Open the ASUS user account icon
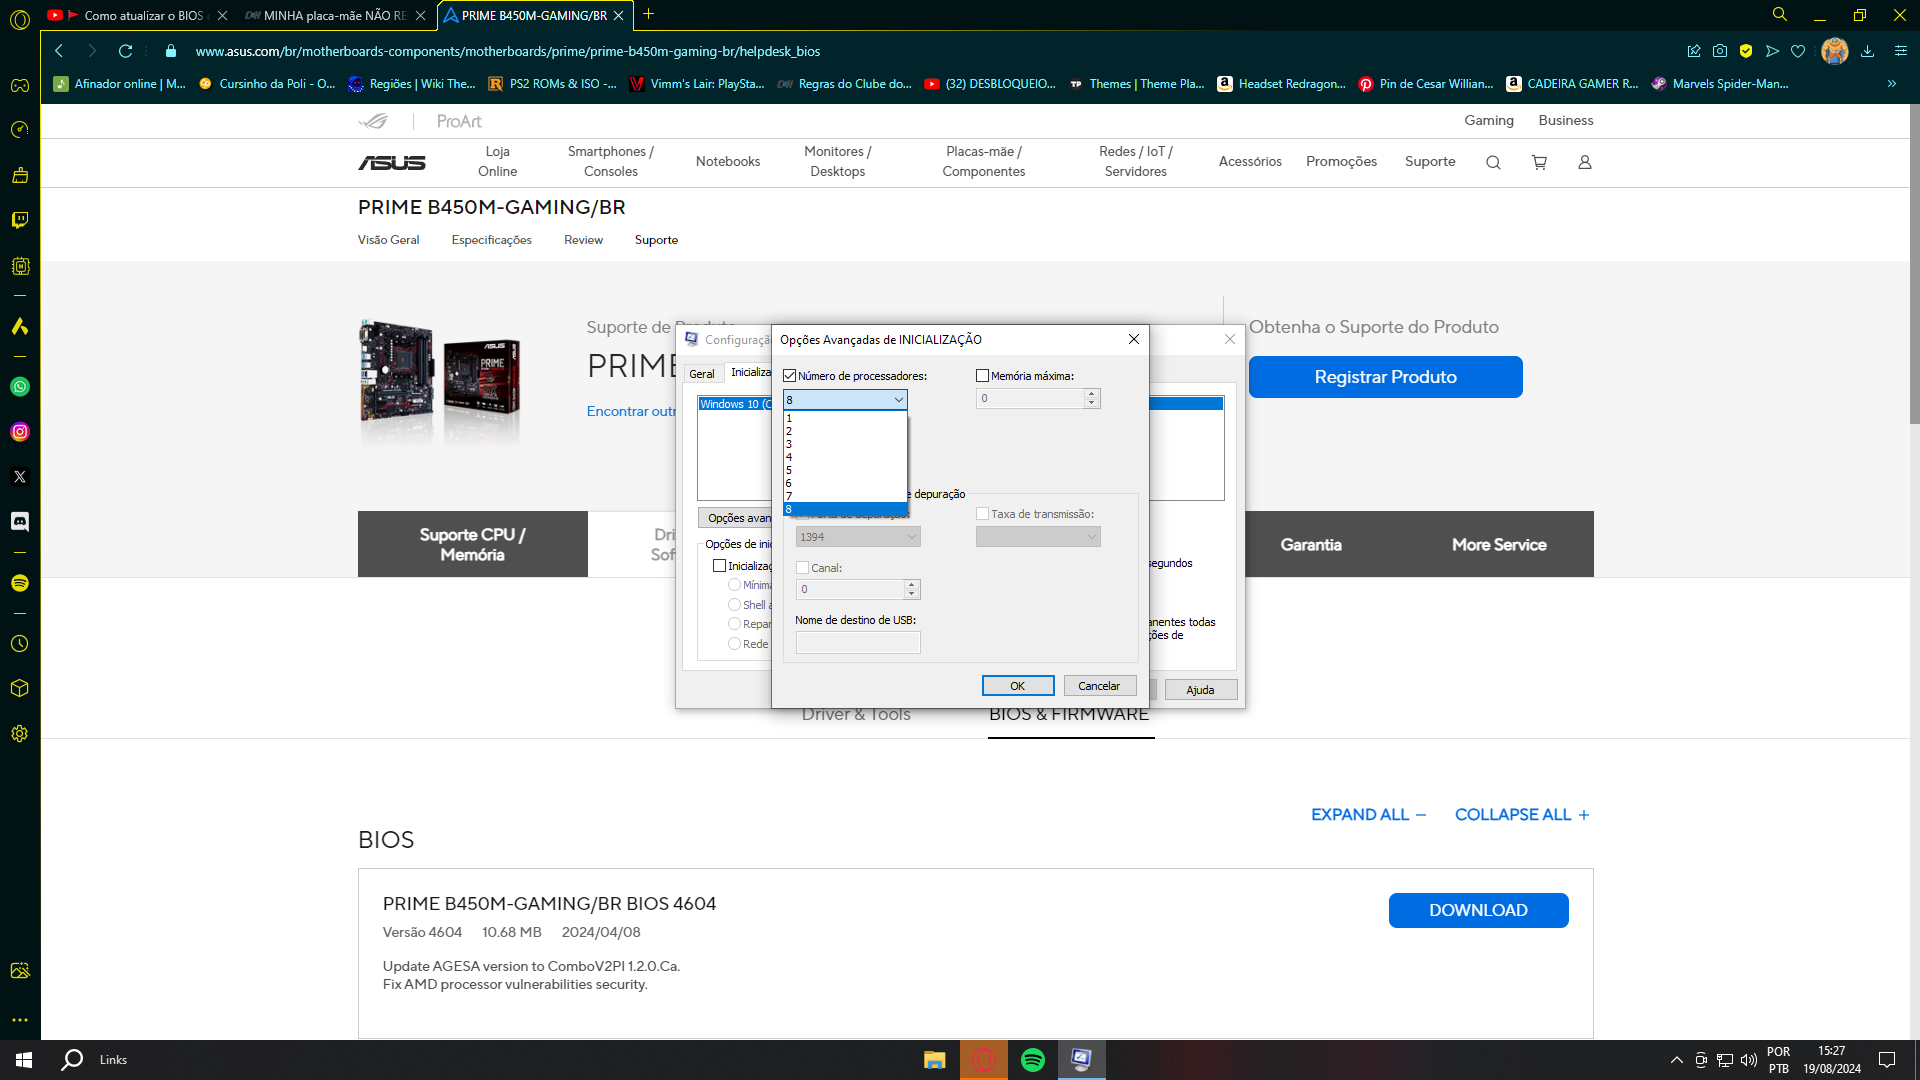 [1585, 162]
